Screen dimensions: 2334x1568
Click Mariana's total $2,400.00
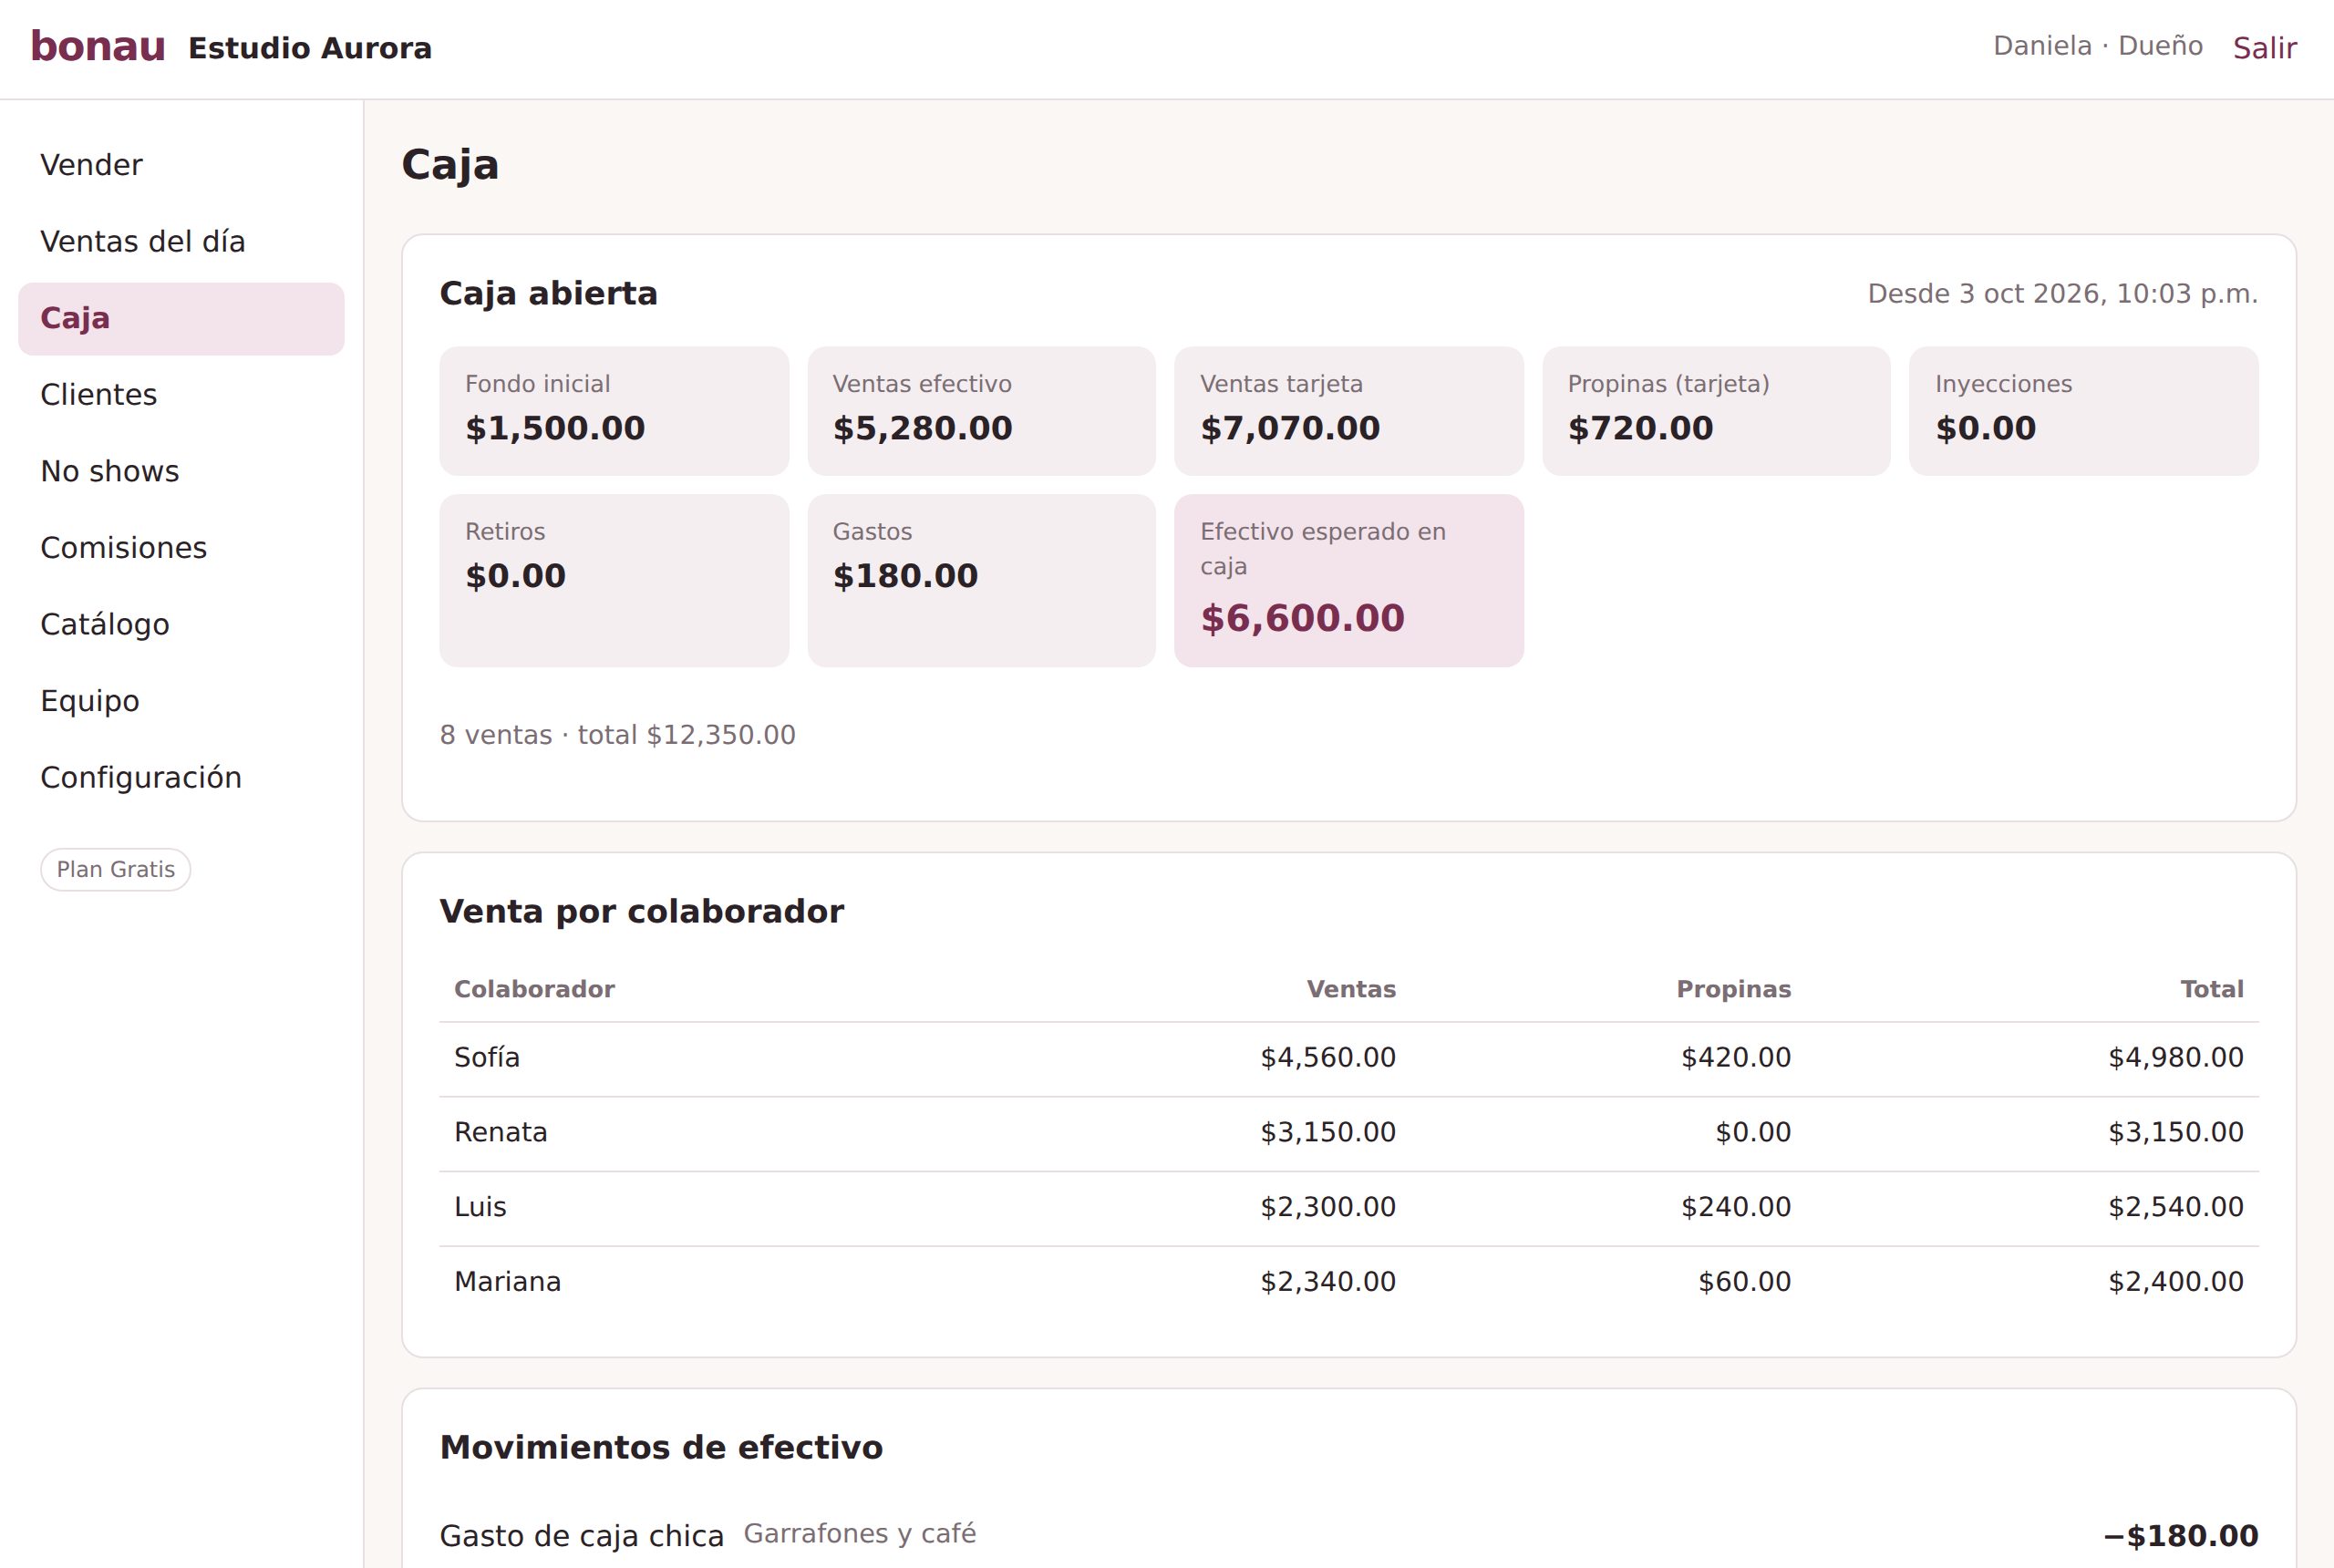pos(2176,1282)
